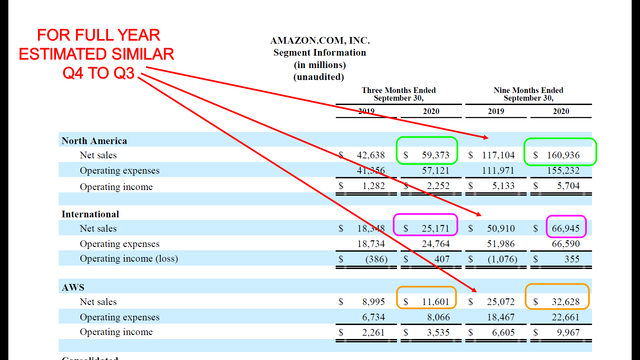
Task: Select the International section heading
Action: pos(90,214)
